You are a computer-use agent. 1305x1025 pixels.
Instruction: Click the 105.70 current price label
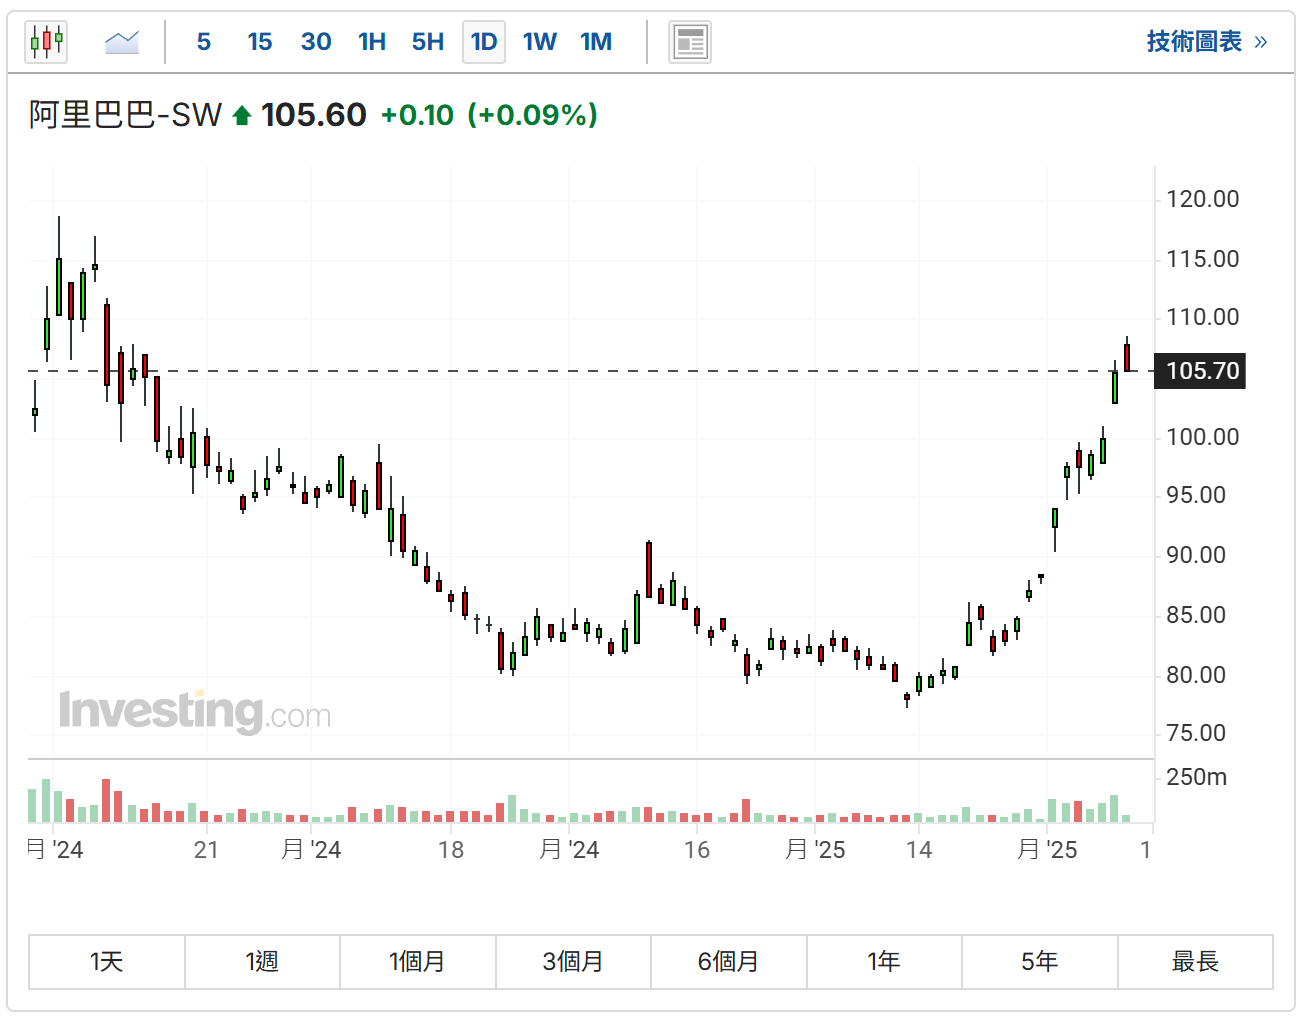click(x=1200, y=371)
